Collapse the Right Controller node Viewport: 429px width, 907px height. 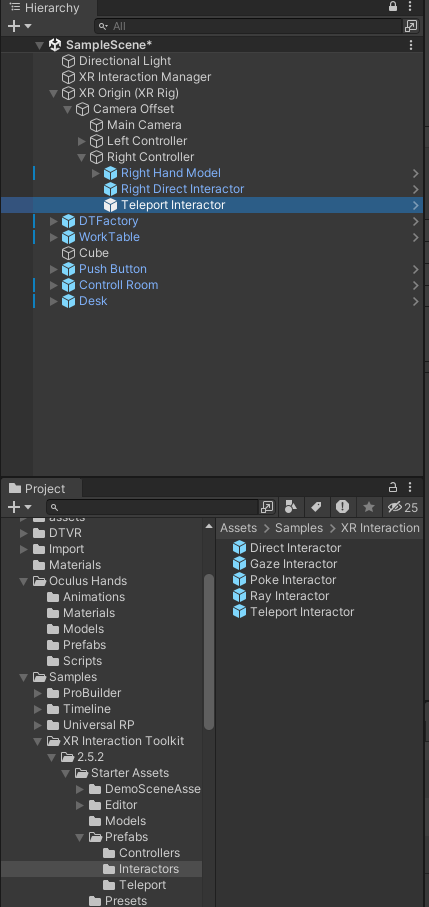tap(81, 157)
